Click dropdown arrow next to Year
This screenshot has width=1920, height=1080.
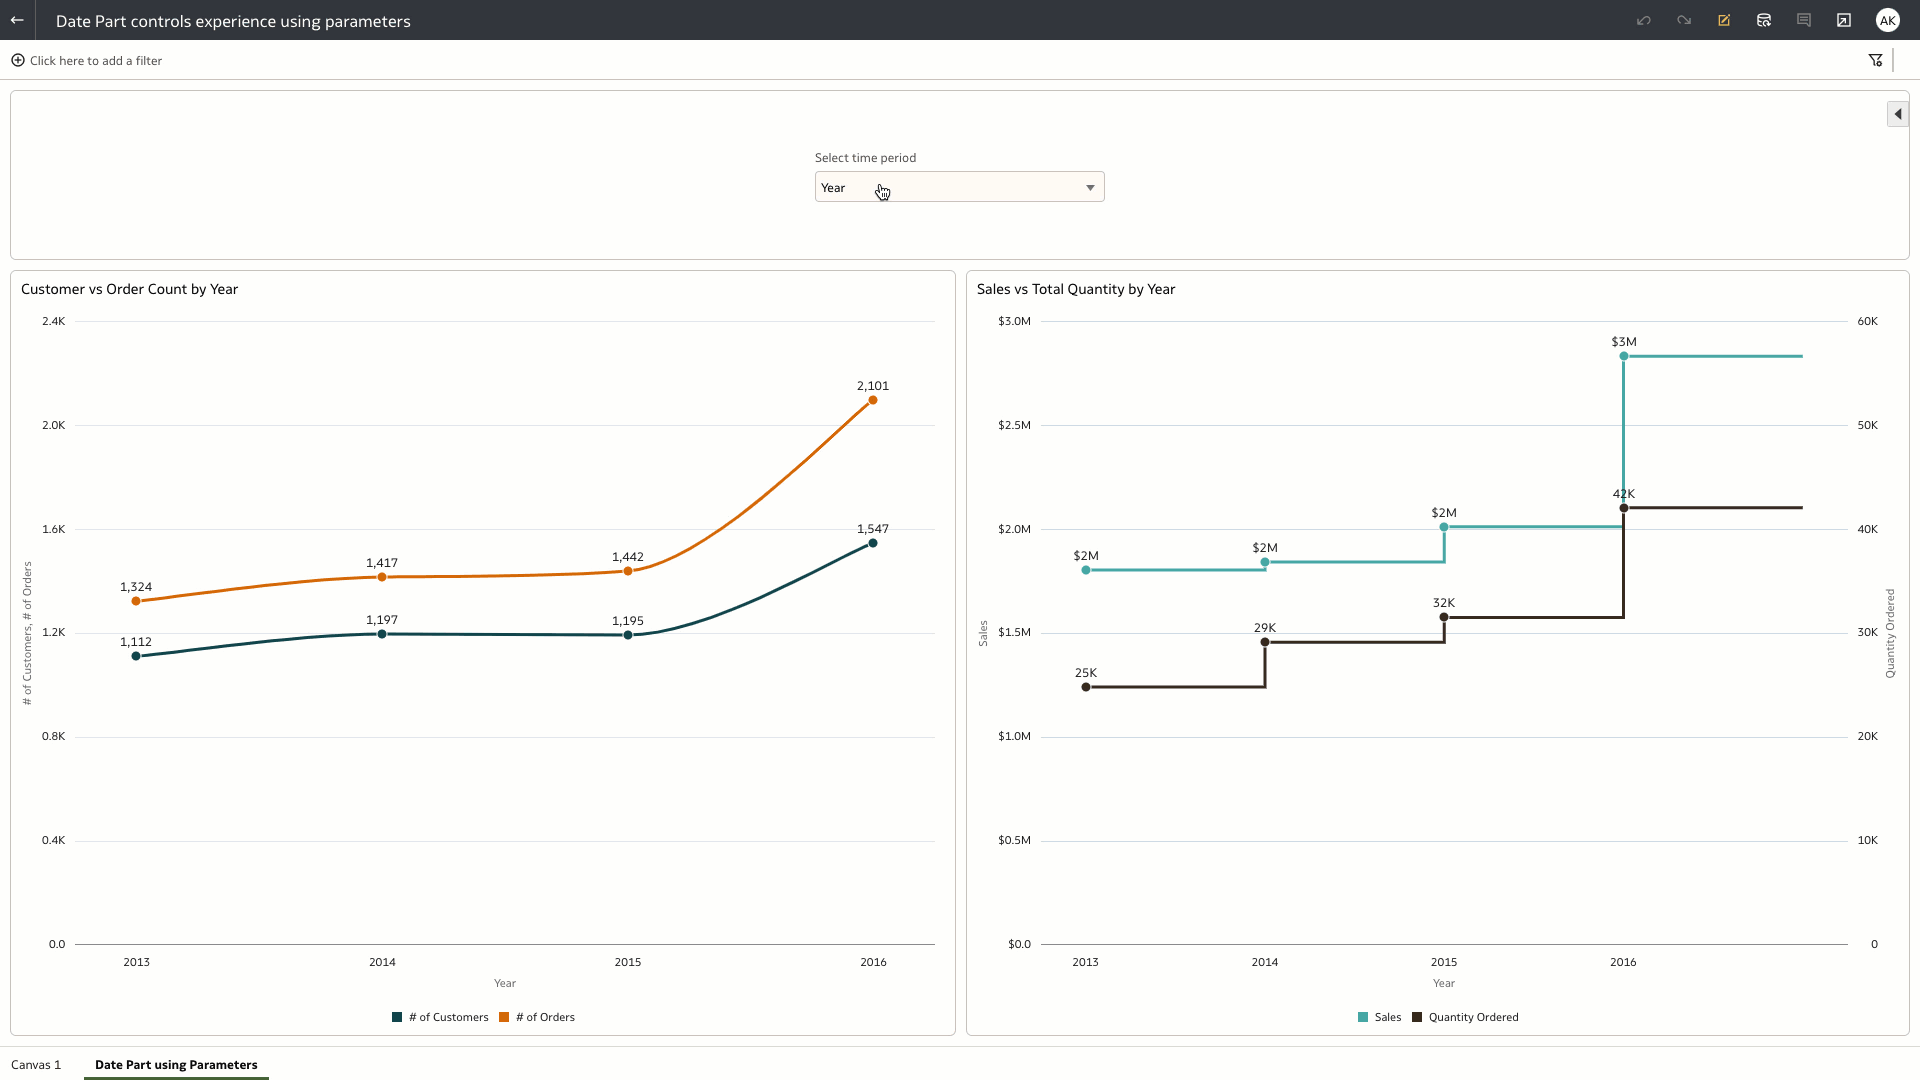coord(1090,188)
